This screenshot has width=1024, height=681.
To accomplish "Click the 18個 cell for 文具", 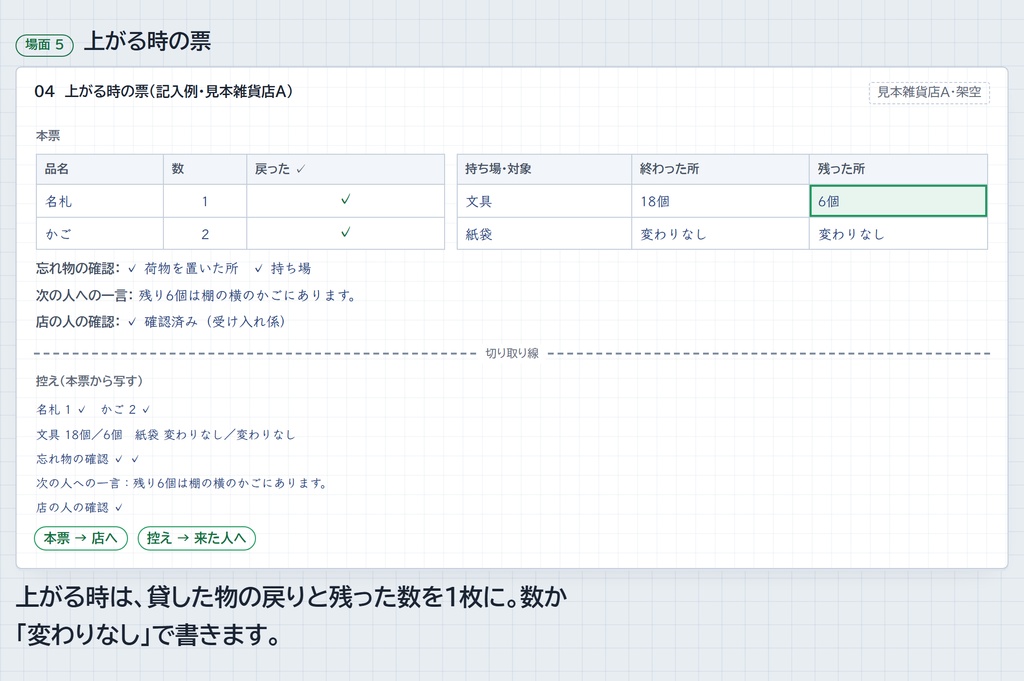I will click(720, 201).
